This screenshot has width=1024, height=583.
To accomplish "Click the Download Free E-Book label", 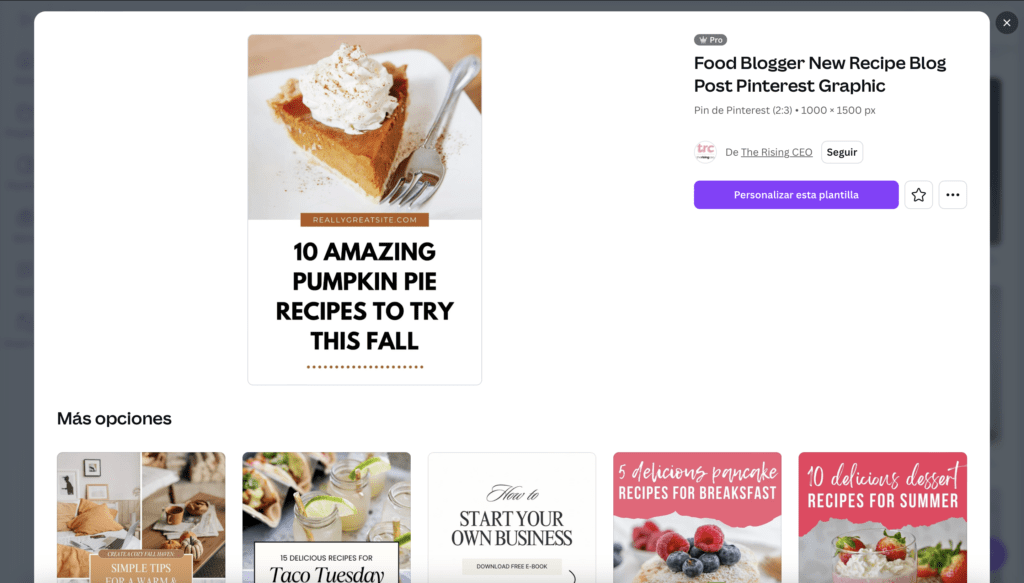I will (511, 566).
